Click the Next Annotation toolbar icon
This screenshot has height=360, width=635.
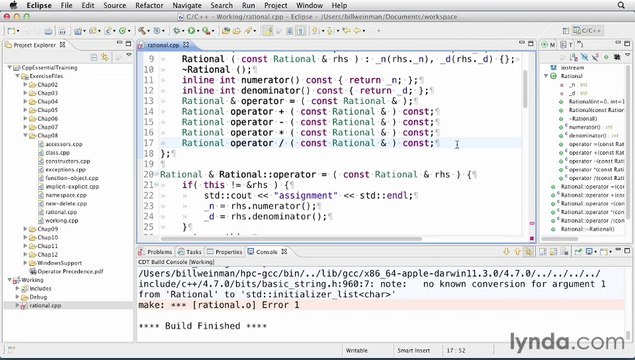[x=315, y=31]
